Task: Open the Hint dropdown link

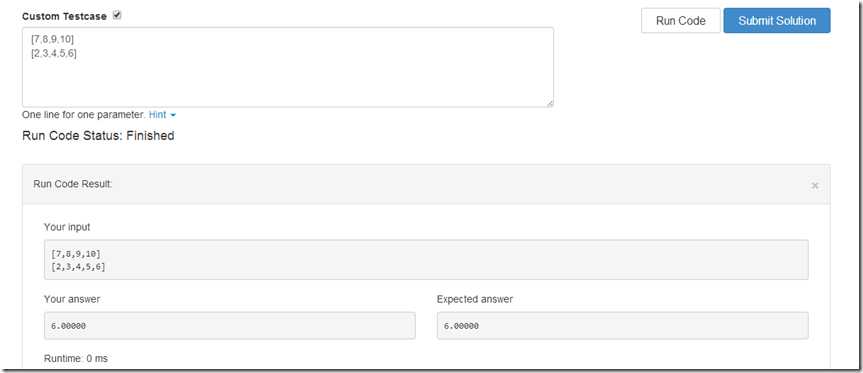Action: (157, 115)
